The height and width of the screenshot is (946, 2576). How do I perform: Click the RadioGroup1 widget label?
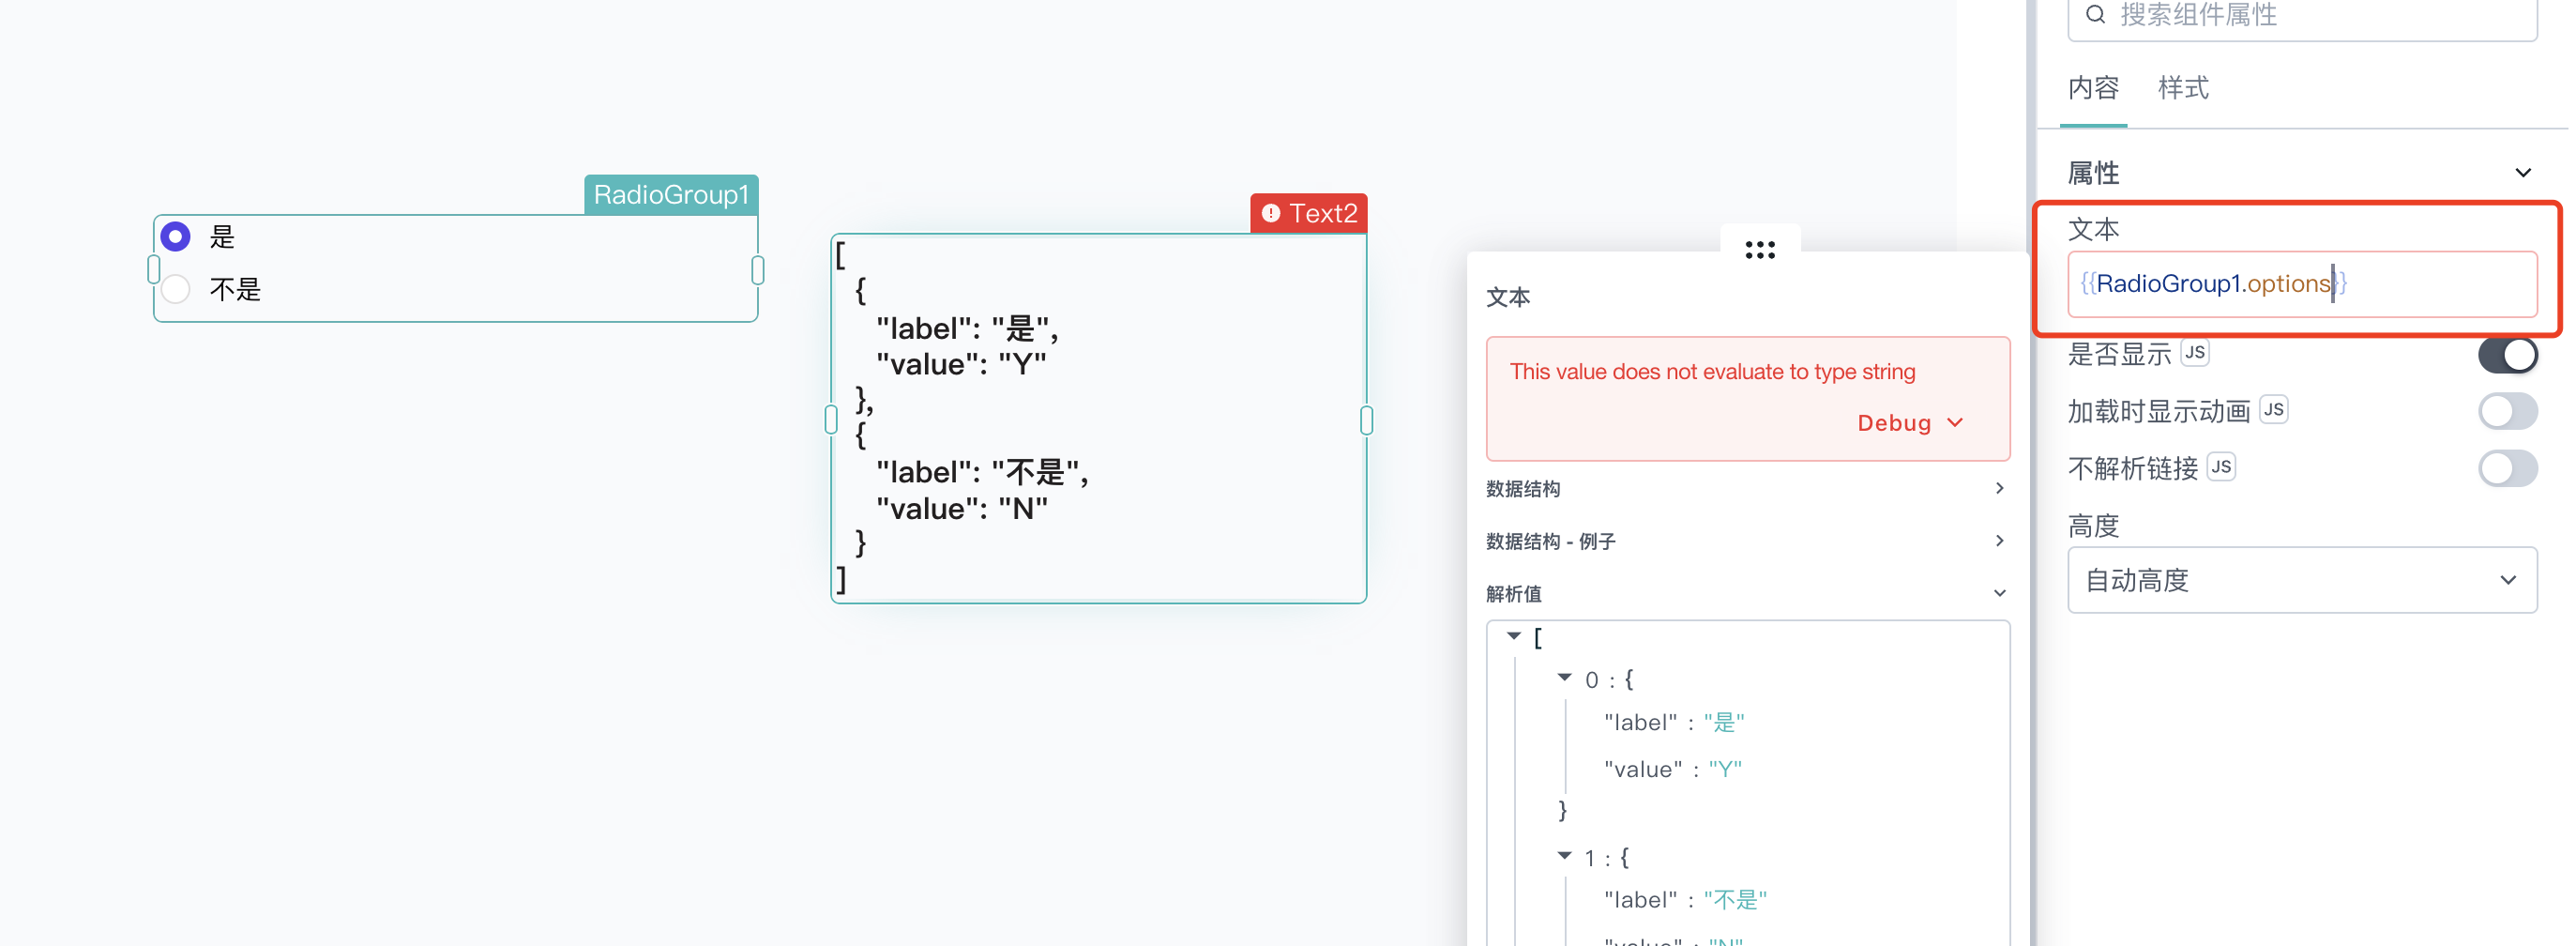pyautogui.click(x=671, y=194)
